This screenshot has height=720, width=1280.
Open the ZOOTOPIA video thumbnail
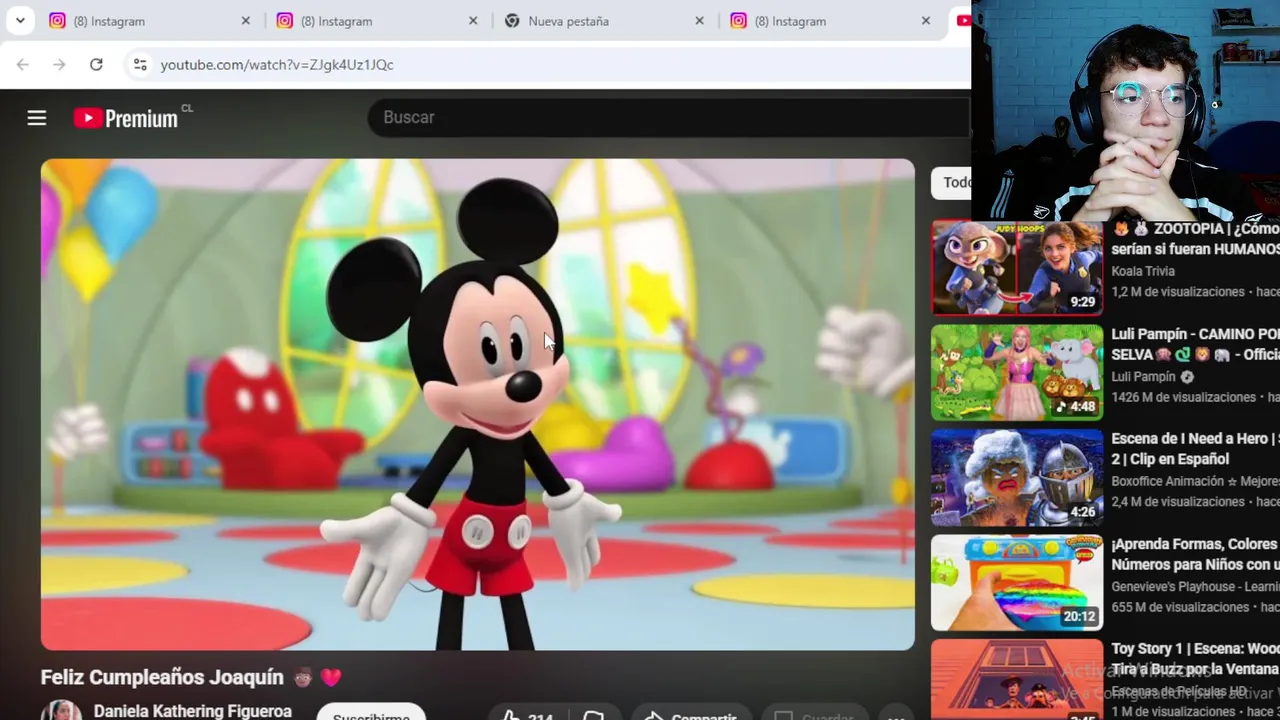tap(1017, 267)
